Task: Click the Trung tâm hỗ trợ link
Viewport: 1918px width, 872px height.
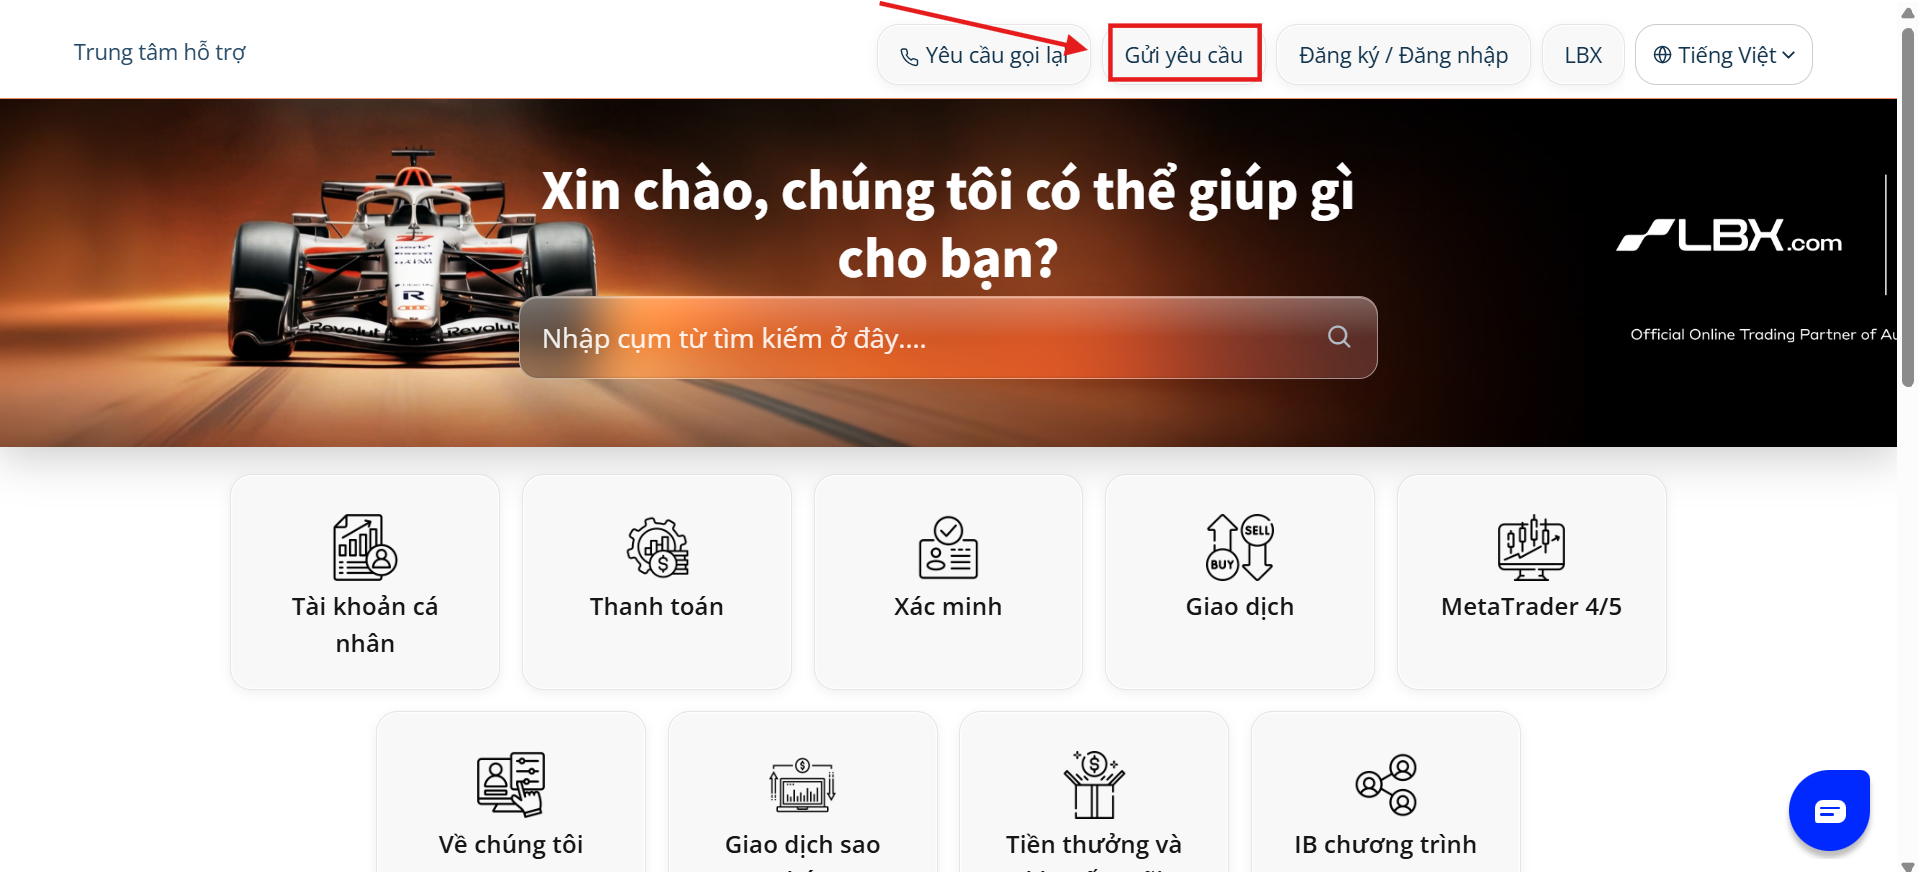Action: (160, 52)
